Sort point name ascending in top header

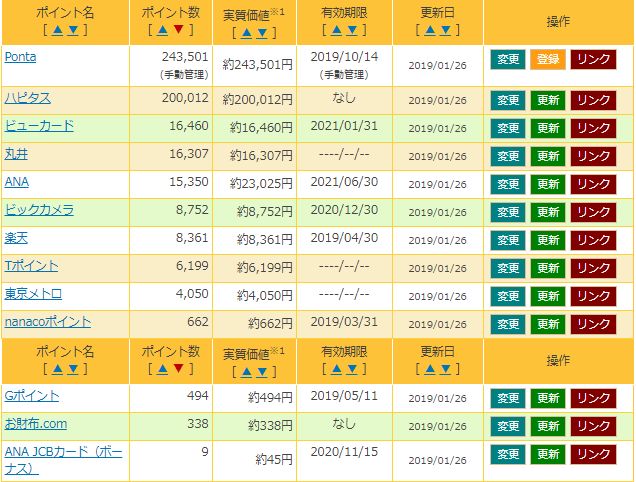57,30
